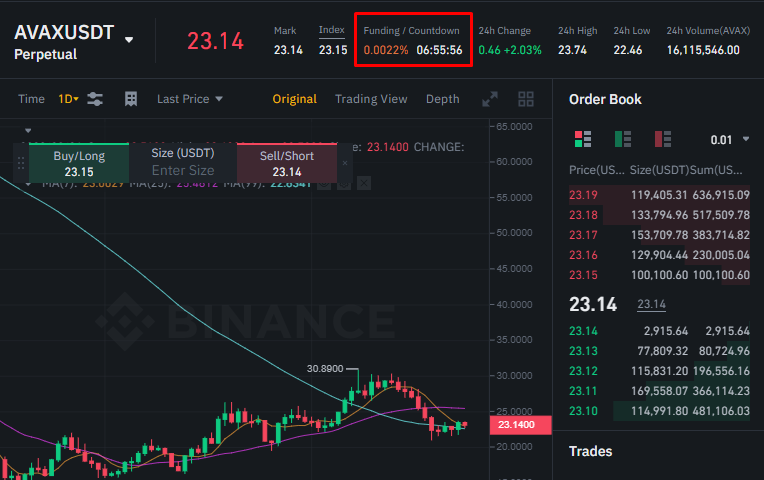Screen dimensions: 764x480
Task: Click the Mark price value 23.14
Action: point(288,50)
